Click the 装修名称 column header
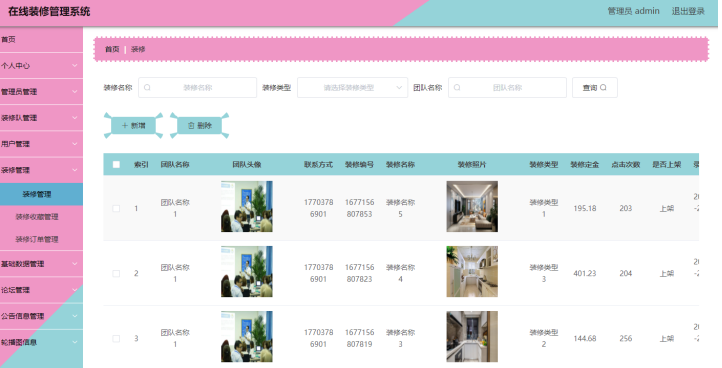This screenshot has height=368, width=722. coord(400,164)
